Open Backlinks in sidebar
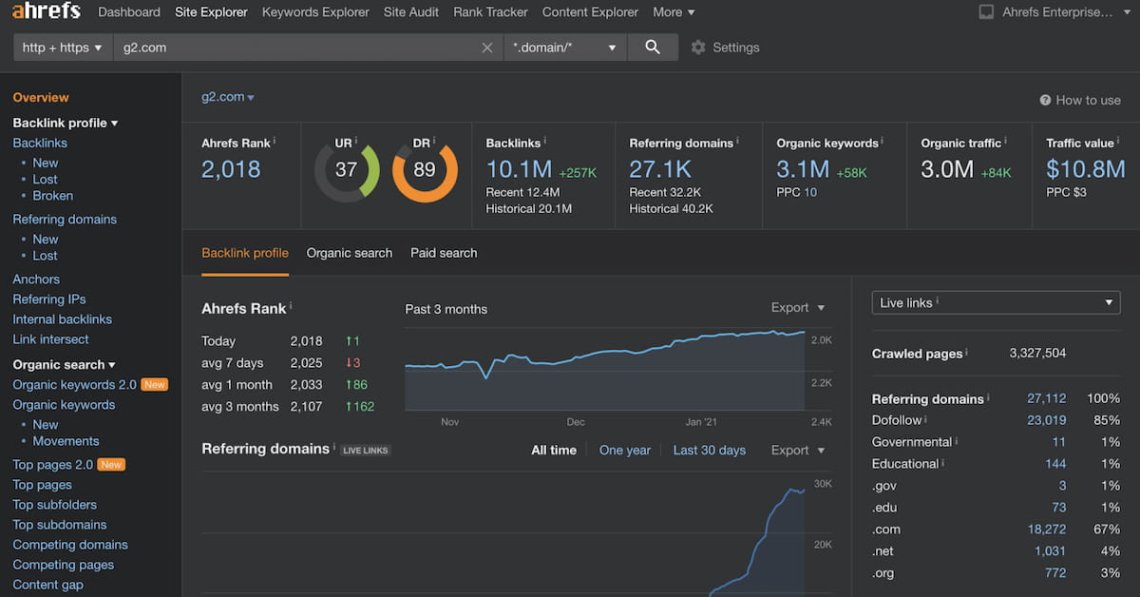 (x=39, y=143)
